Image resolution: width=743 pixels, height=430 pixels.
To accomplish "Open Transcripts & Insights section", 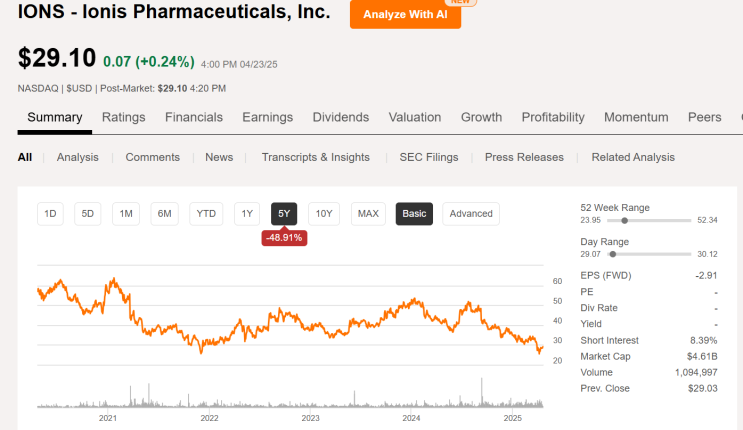I will tap(315, 157).
